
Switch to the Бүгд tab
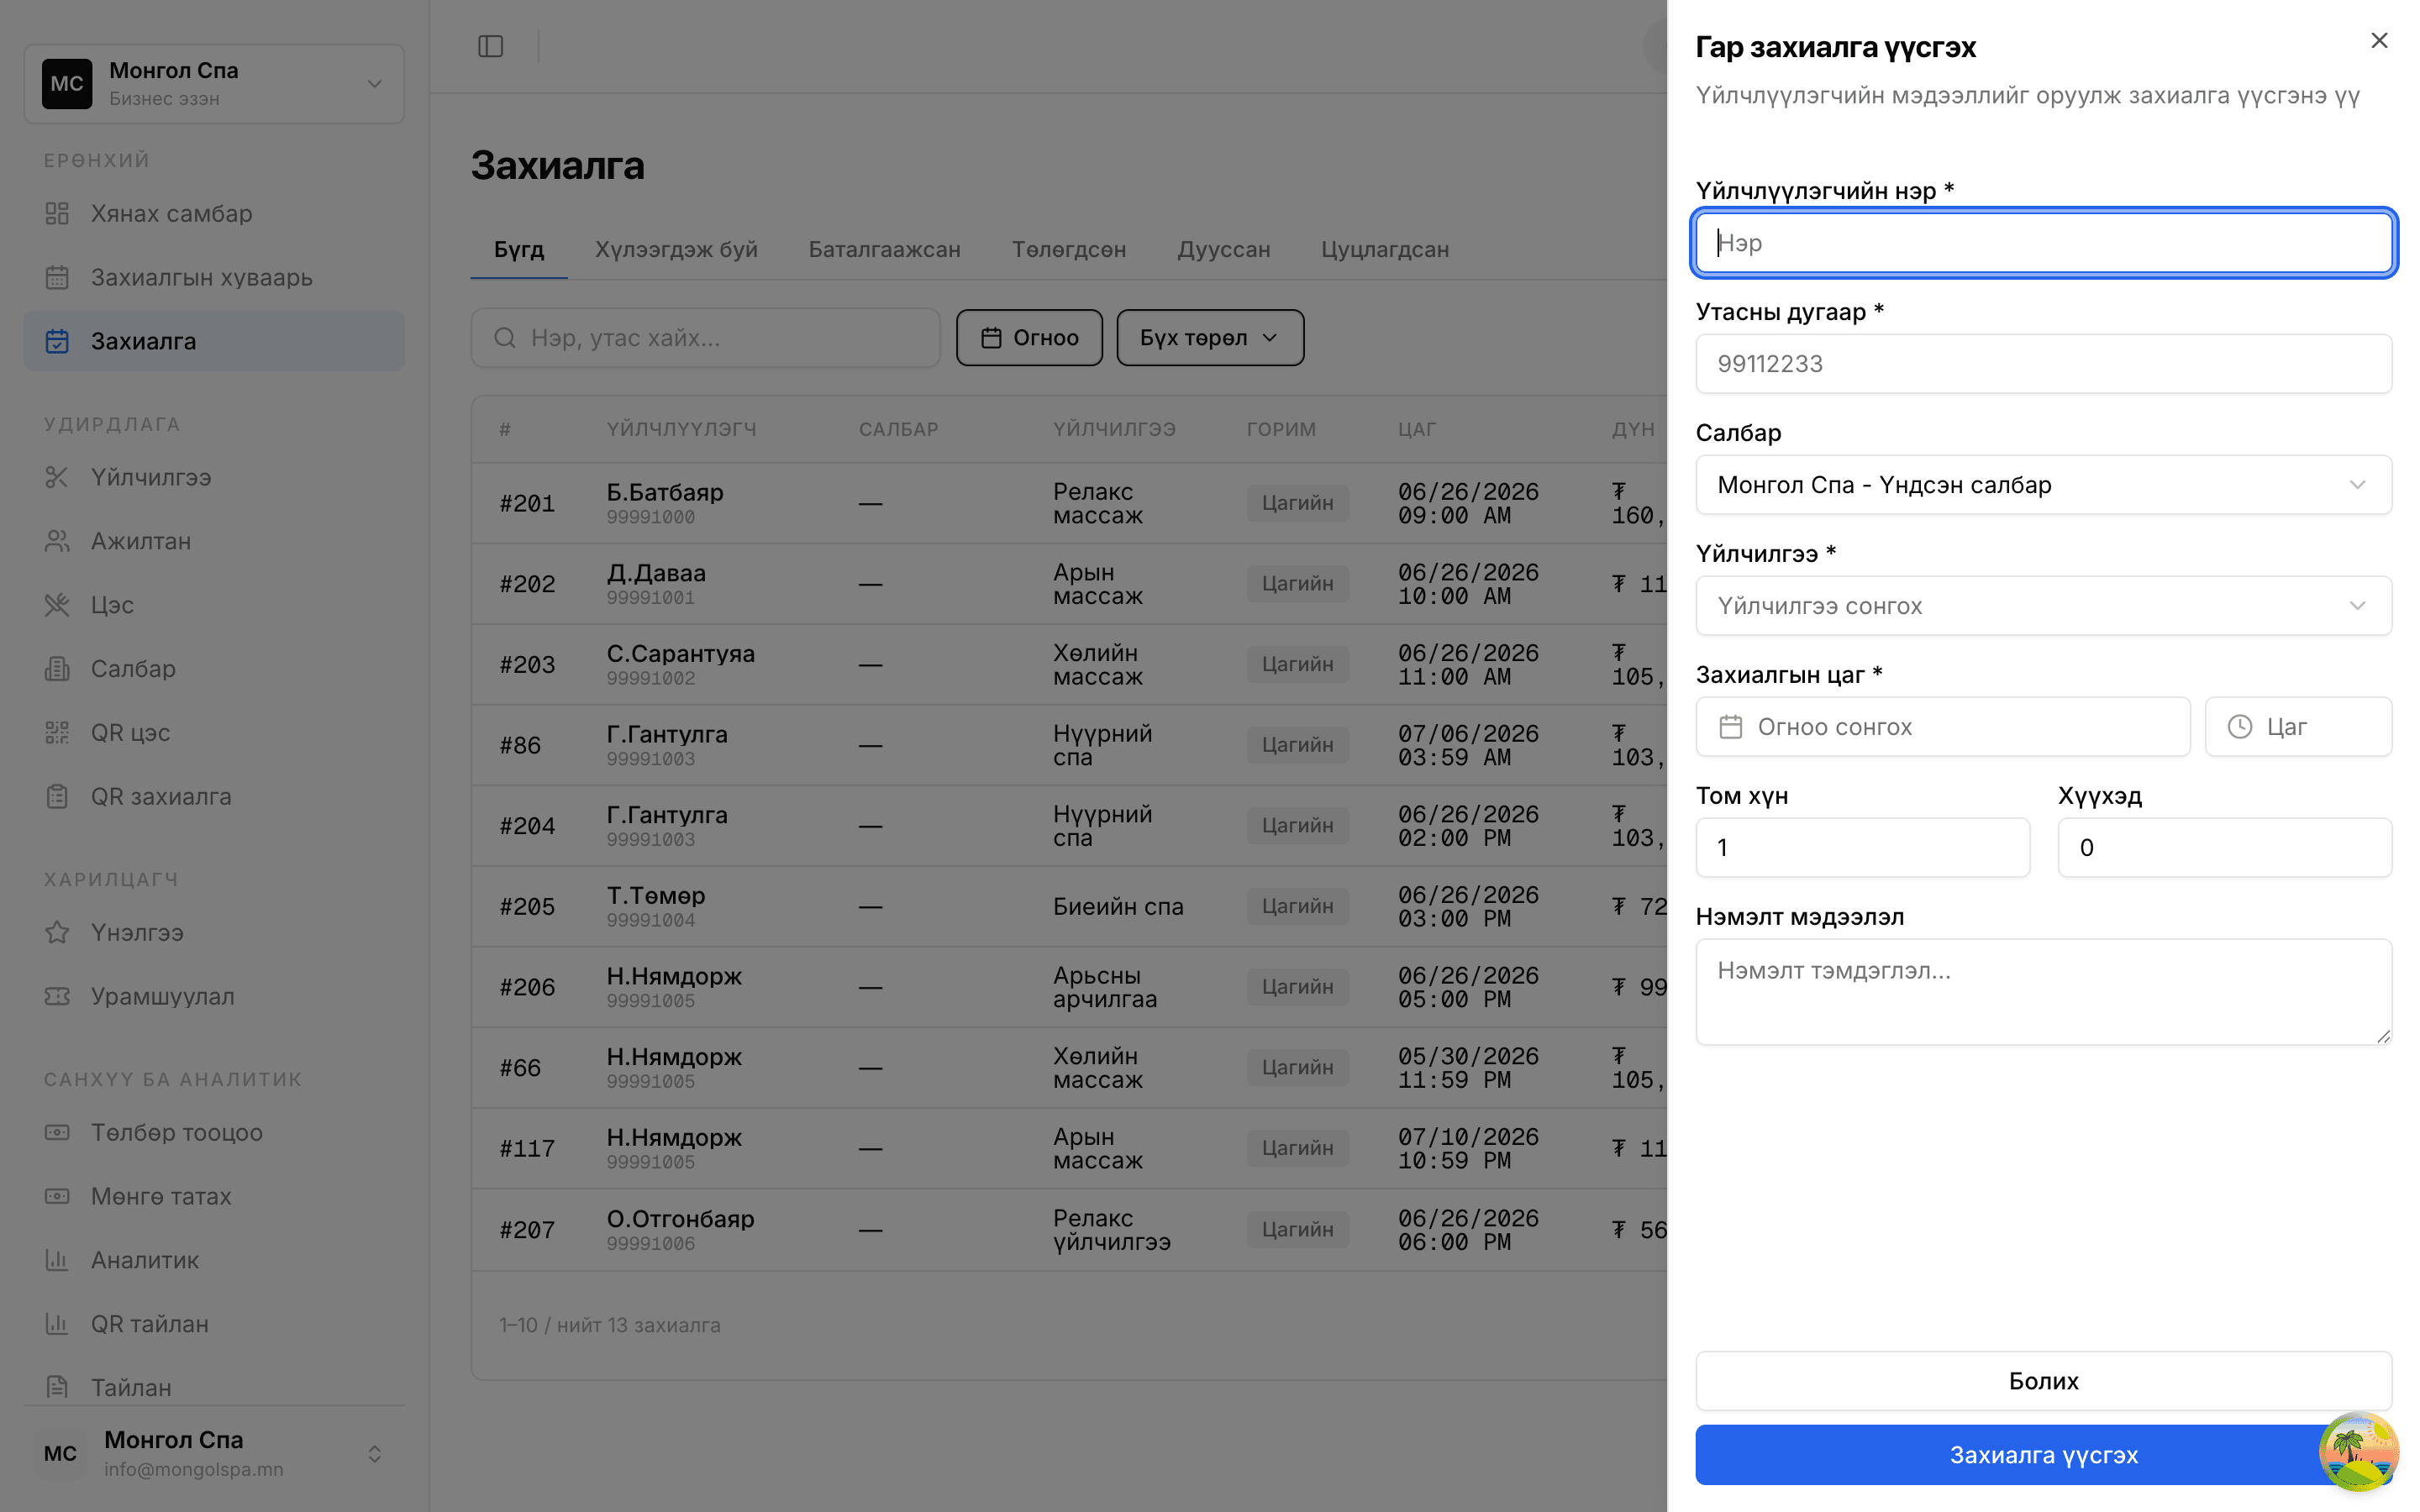click(x=519, y=250)
